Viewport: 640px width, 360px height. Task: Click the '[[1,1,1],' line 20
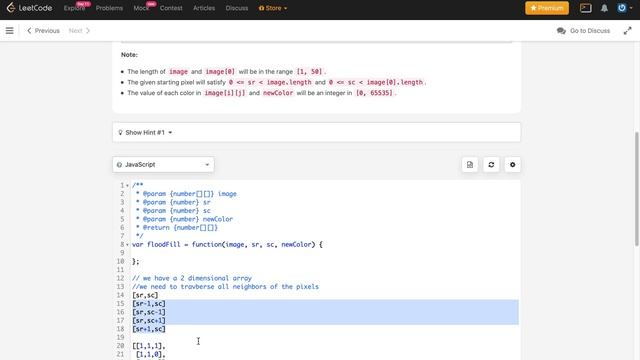pos(149,346)
